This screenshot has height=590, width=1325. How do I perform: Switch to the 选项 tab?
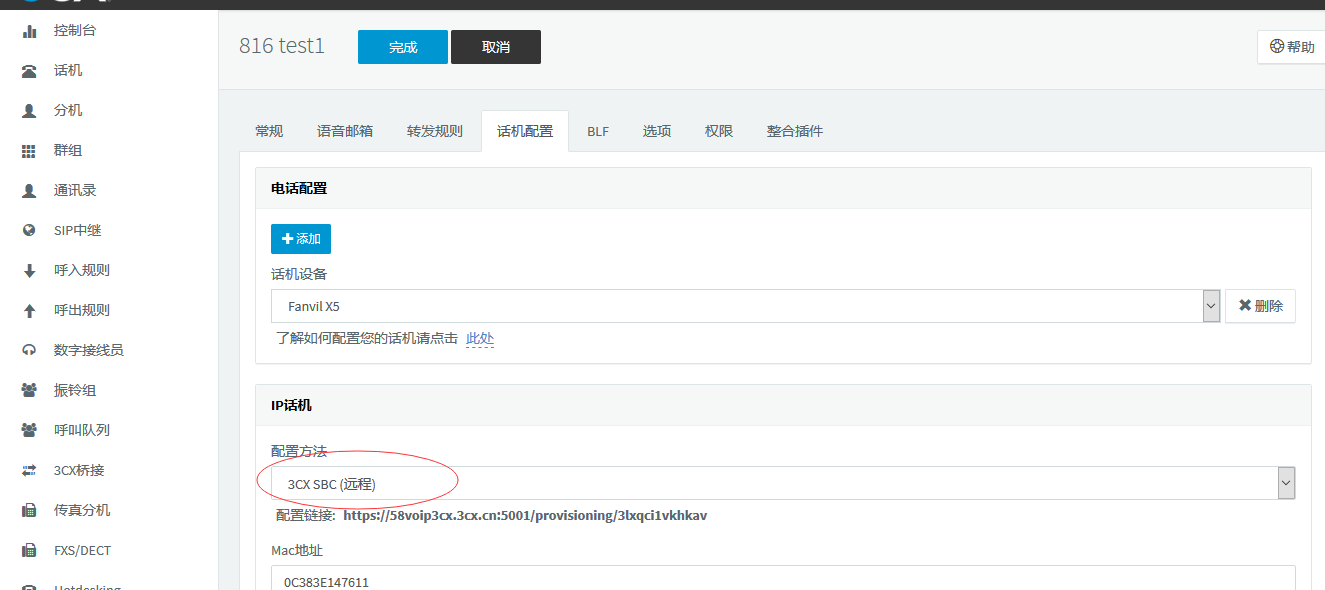click(657, 131)
